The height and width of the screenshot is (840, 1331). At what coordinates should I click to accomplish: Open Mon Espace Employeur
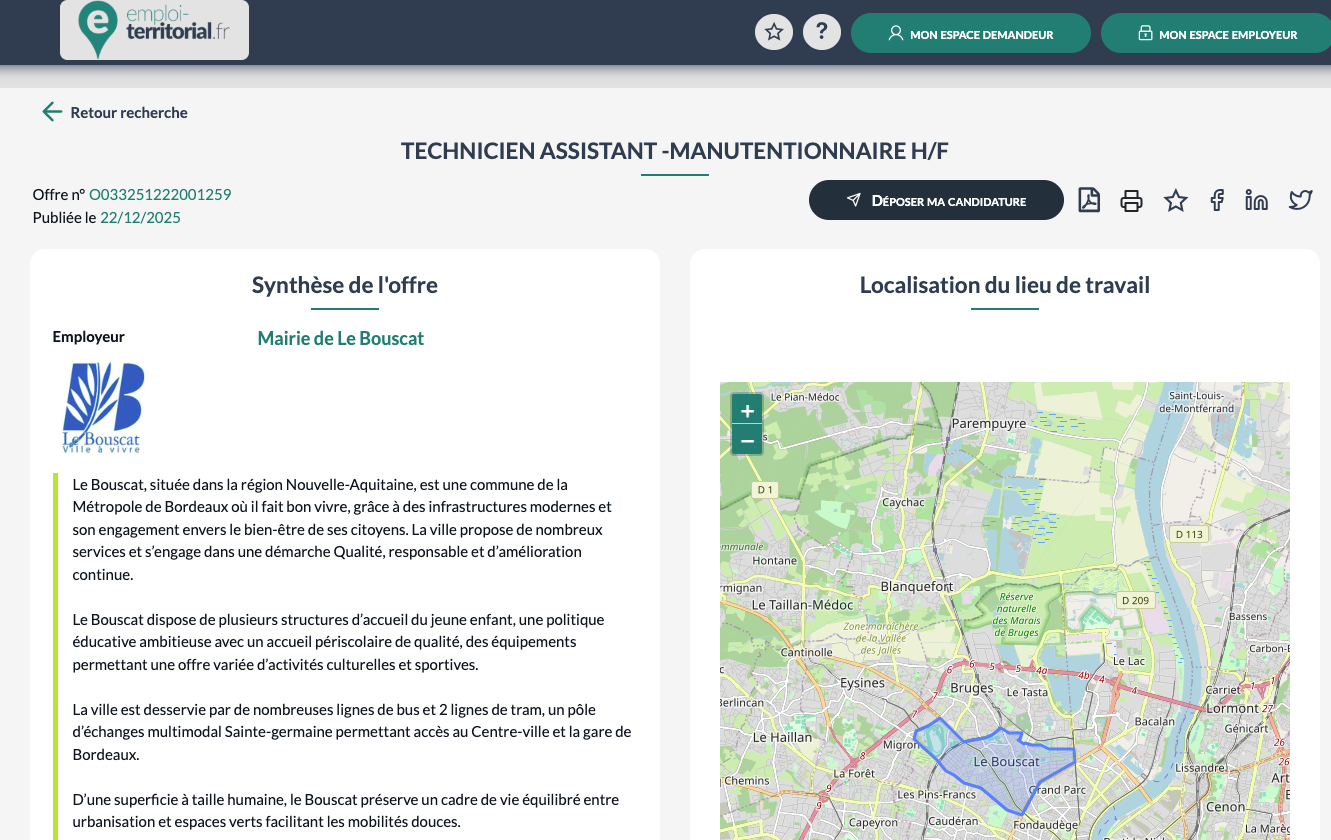[1216, 34]
